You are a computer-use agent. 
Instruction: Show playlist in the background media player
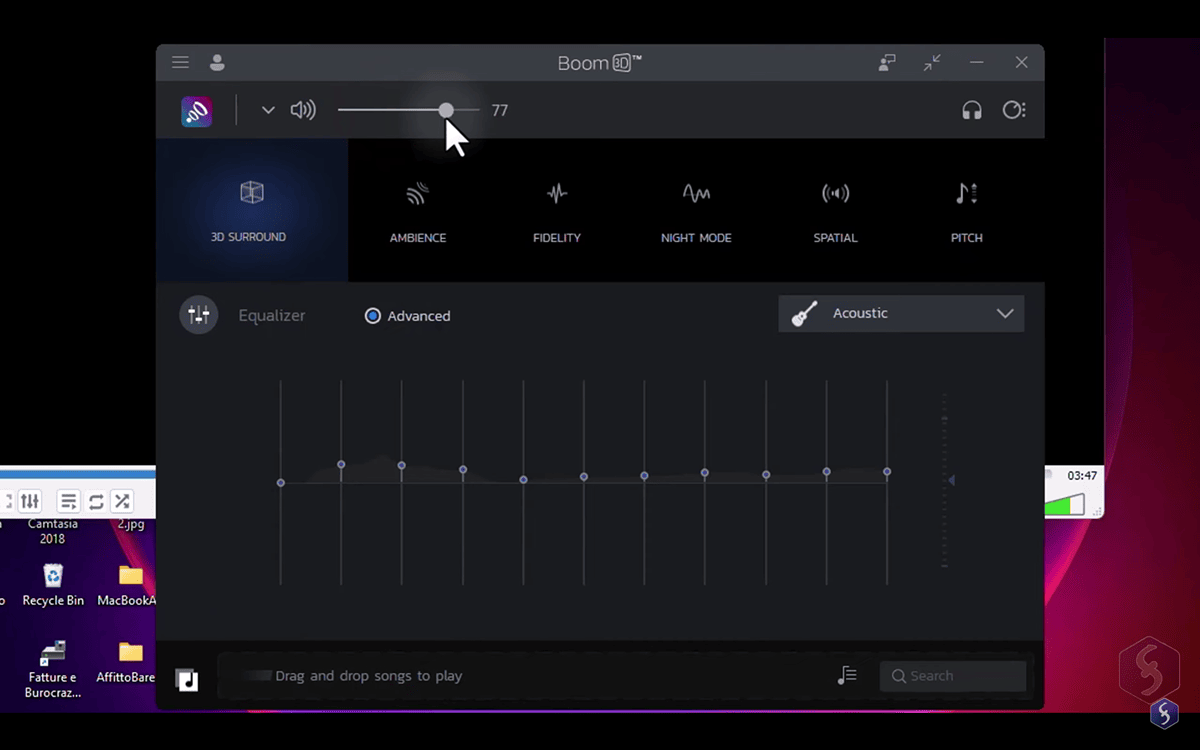pos(68,501)
